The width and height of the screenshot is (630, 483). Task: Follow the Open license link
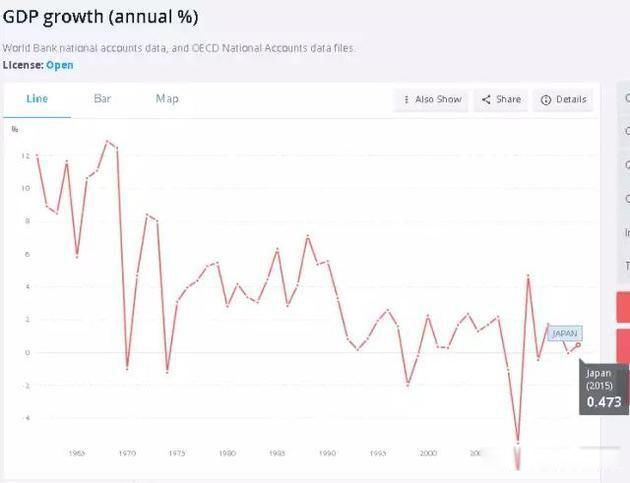[59, 65]
